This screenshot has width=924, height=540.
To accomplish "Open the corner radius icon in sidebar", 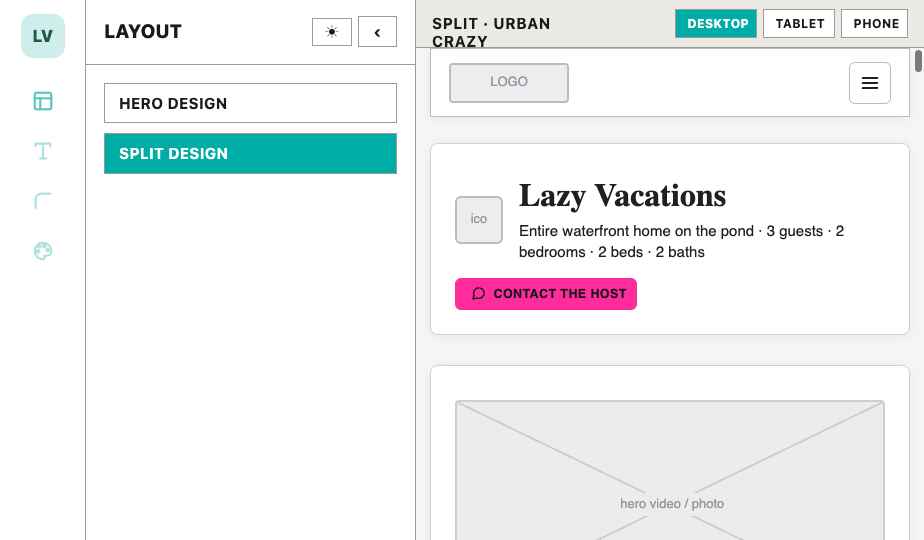I will click(42, 201).
